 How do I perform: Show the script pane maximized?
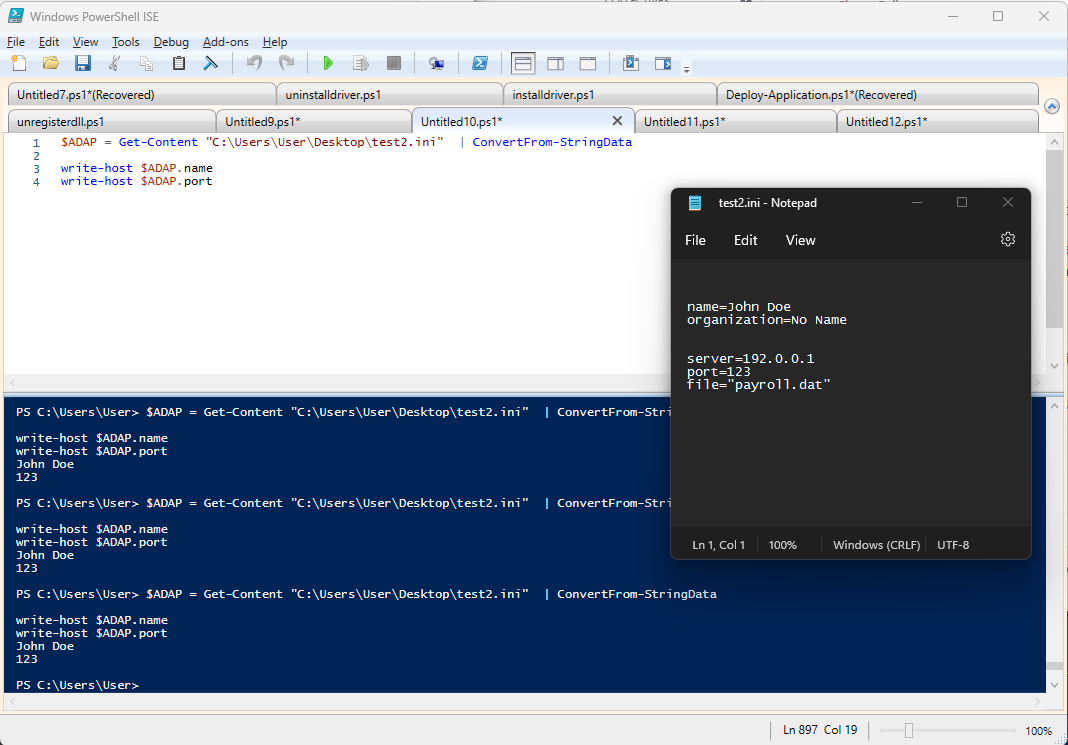(x=588, y=63)
